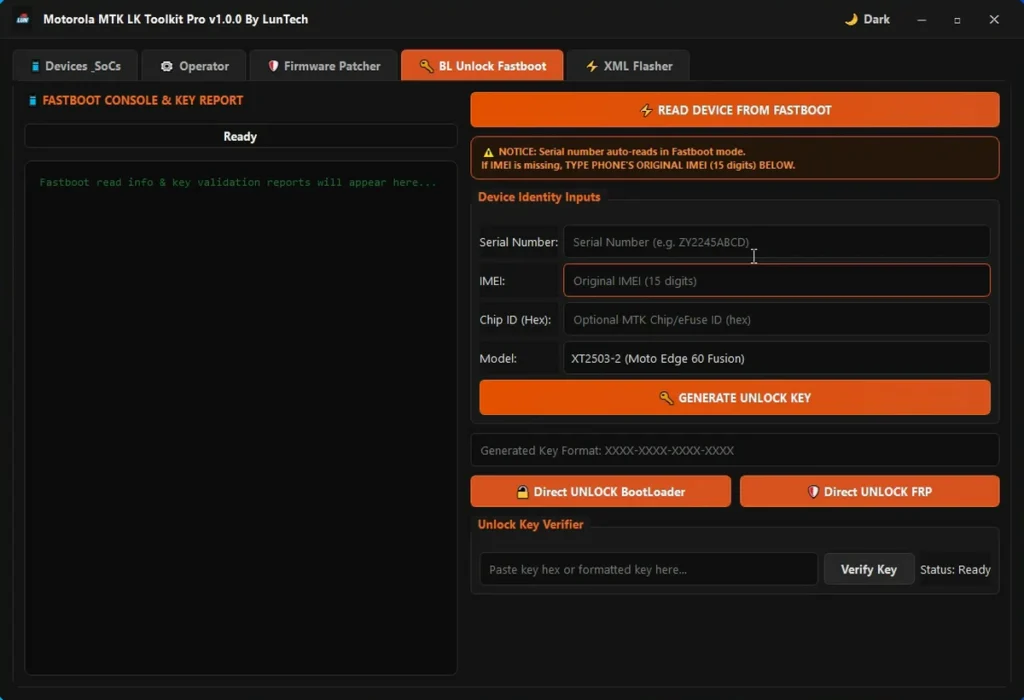Click the Fastboot Console header icon

tap(33, 101)
